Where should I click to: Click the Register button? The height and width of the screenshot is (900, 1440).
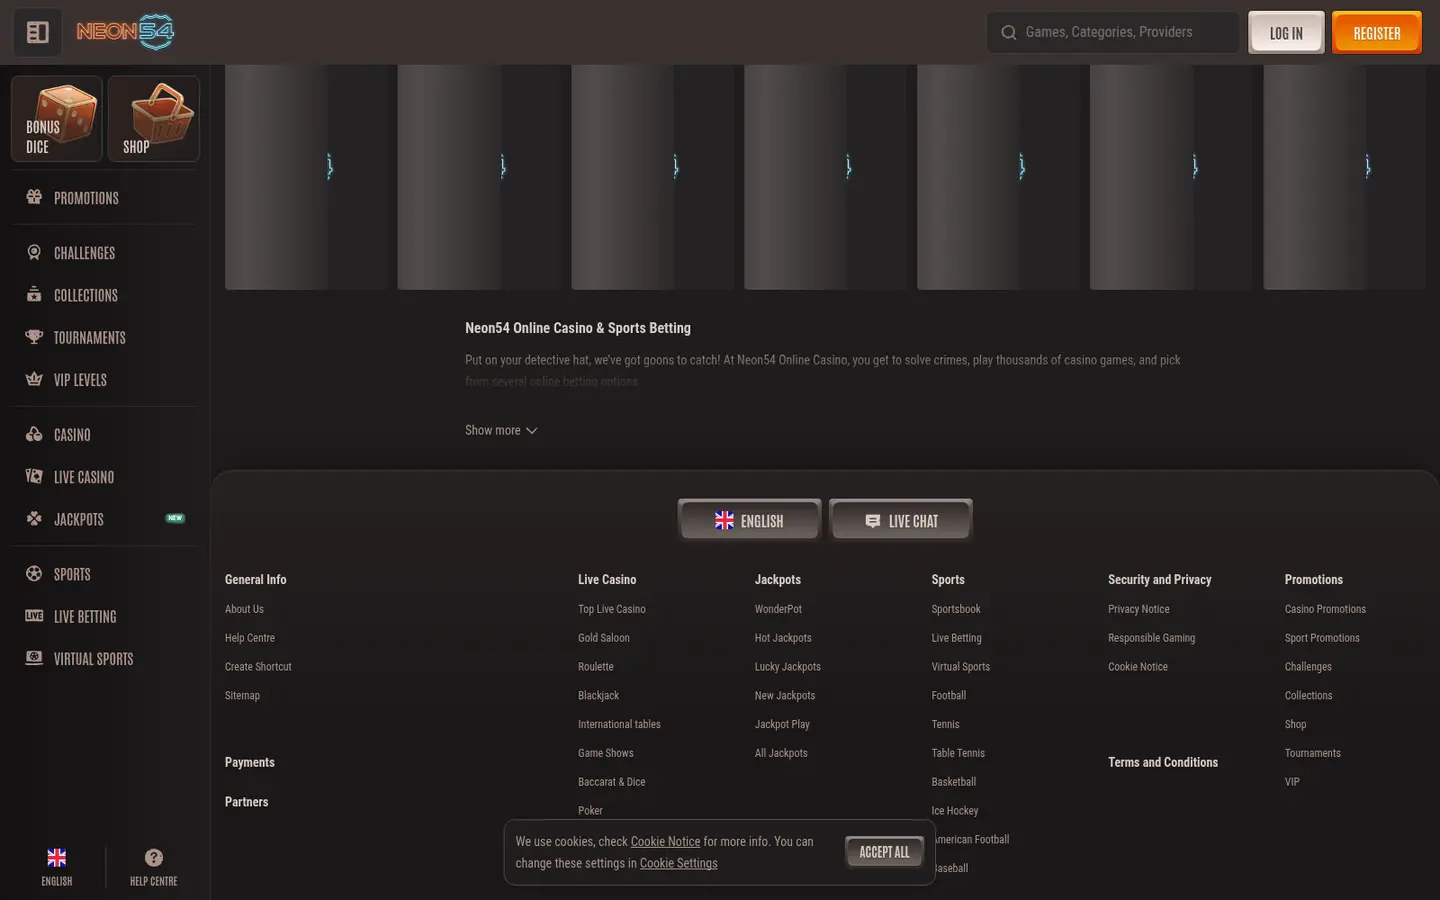pyautogui.click(x=1377, y=33)
